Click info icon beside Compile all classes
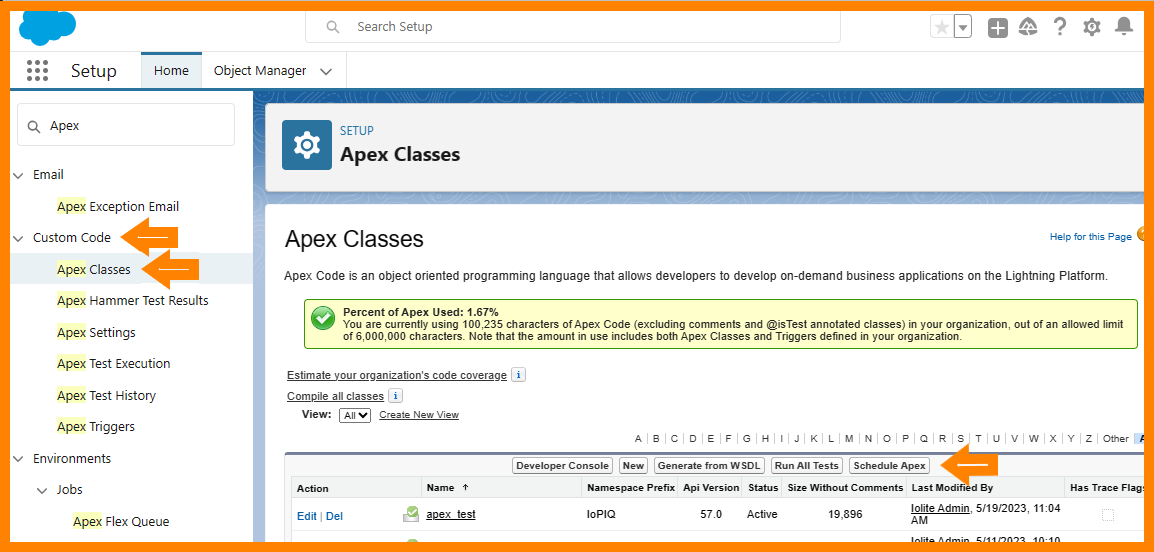This screenshot has height=552, width=1154. tap(395, 396)
